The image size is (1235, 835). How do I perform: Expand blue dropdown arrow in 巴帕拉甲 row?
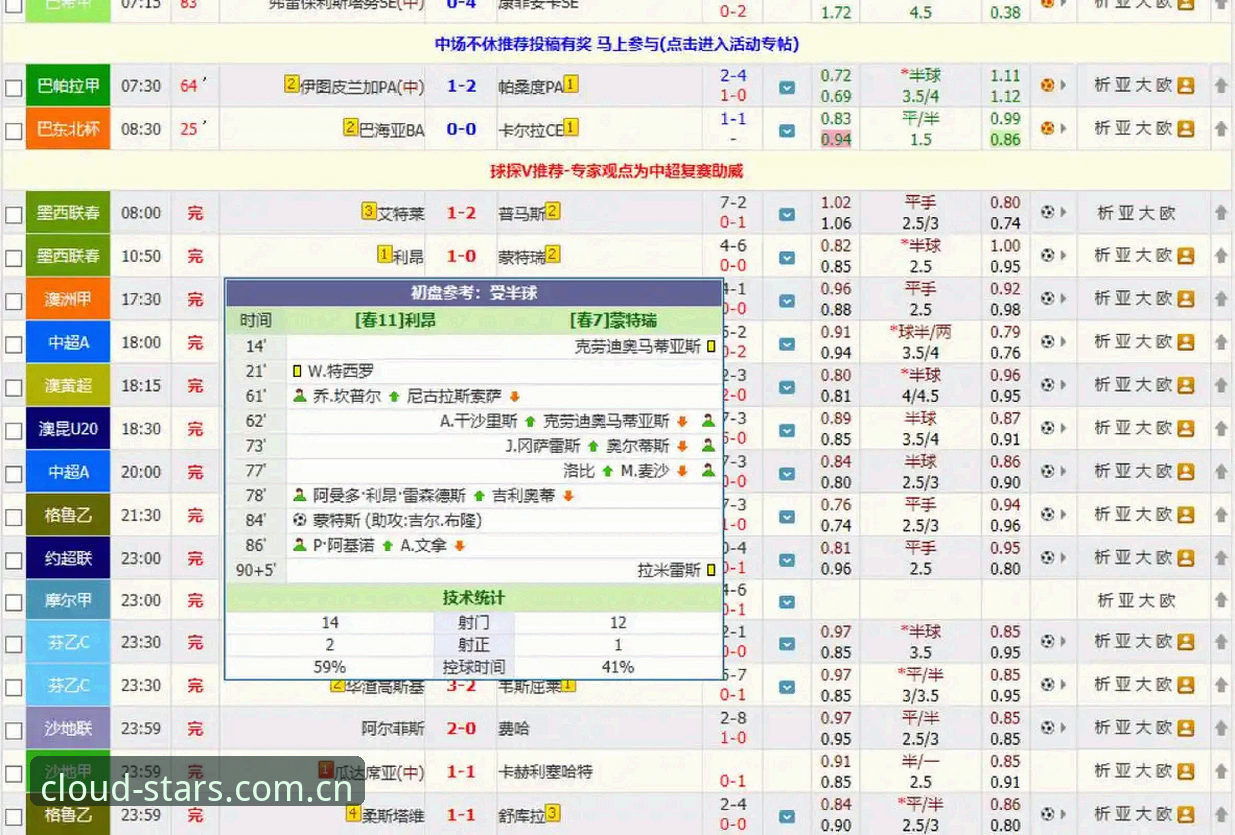pos(787,88)
